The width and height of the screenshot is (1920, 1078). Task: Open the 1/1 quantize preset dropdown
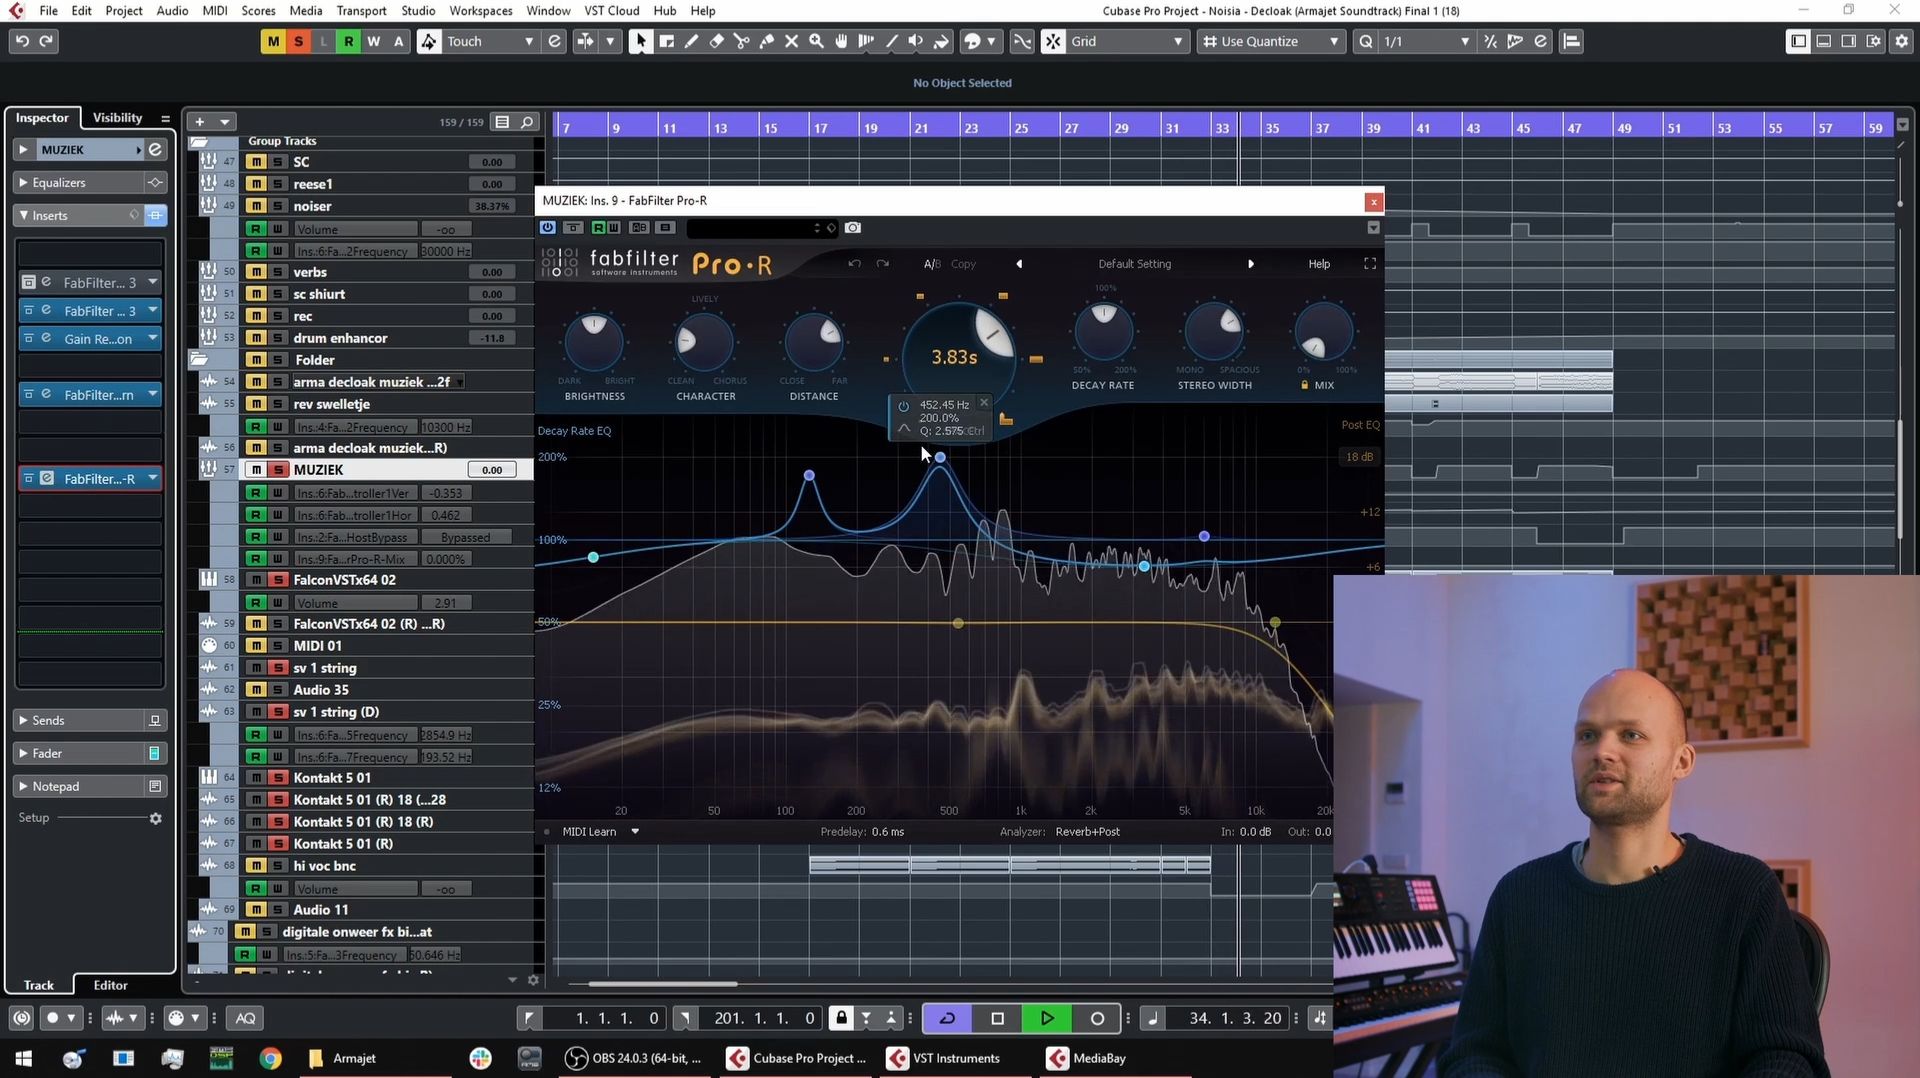[x=1426, y=41]
